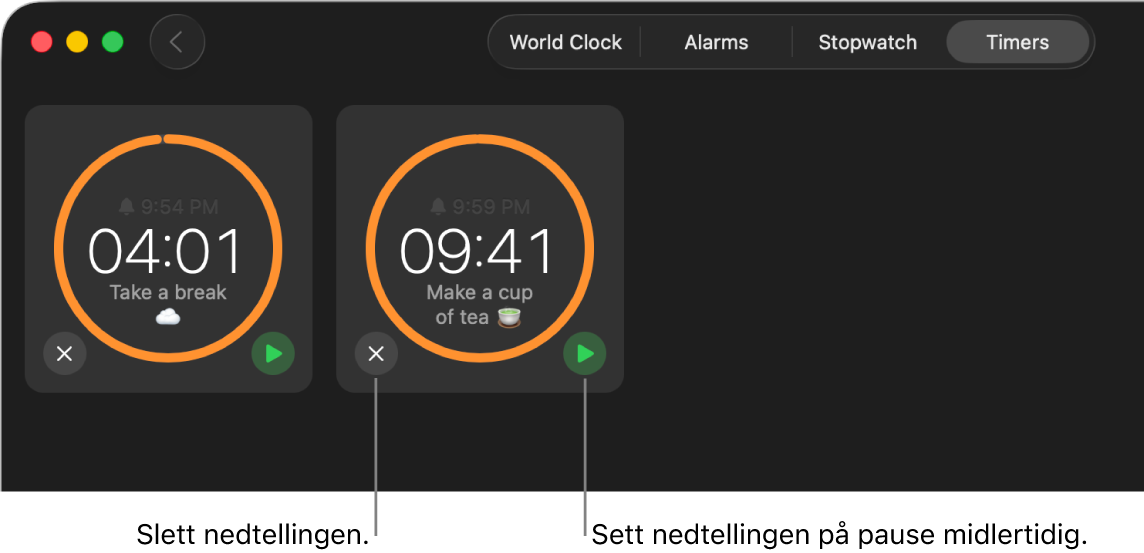This screenshot has width=1144, height=553.
Task: Click the orange progress ring of 04:01 timer
Action: pos(55,248)
